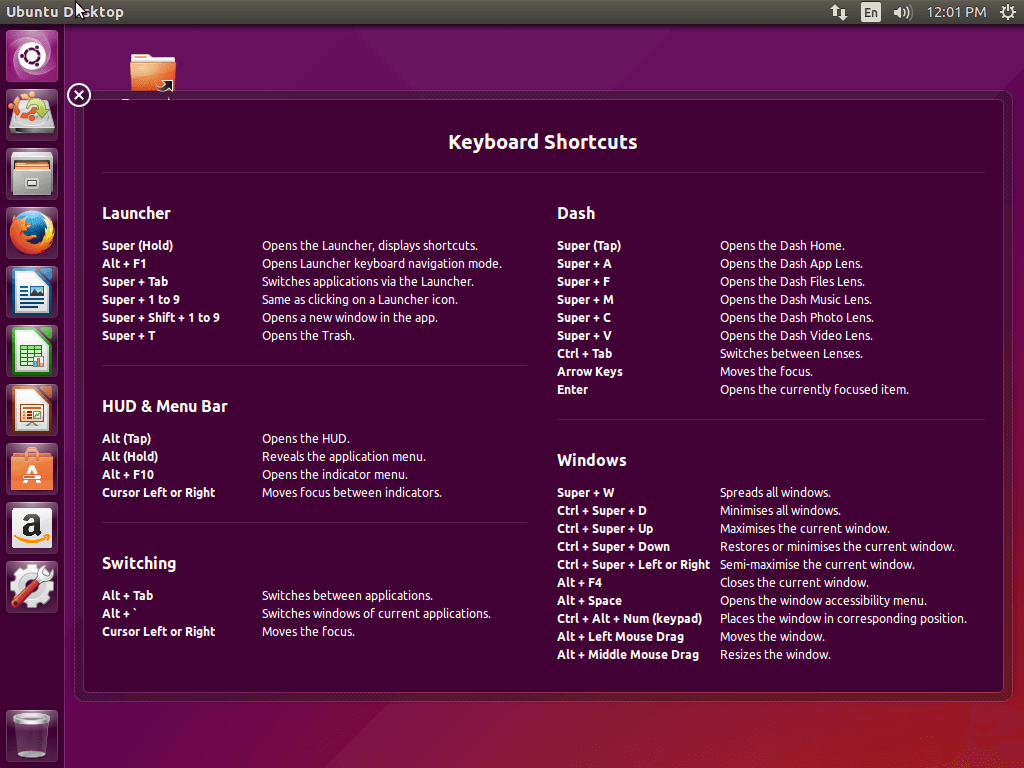Image resolution: width=1024 pixels, height=768 pixels.
Task: Click the Alt + F1 shortcut text
Action: click(x=124, y=264)
